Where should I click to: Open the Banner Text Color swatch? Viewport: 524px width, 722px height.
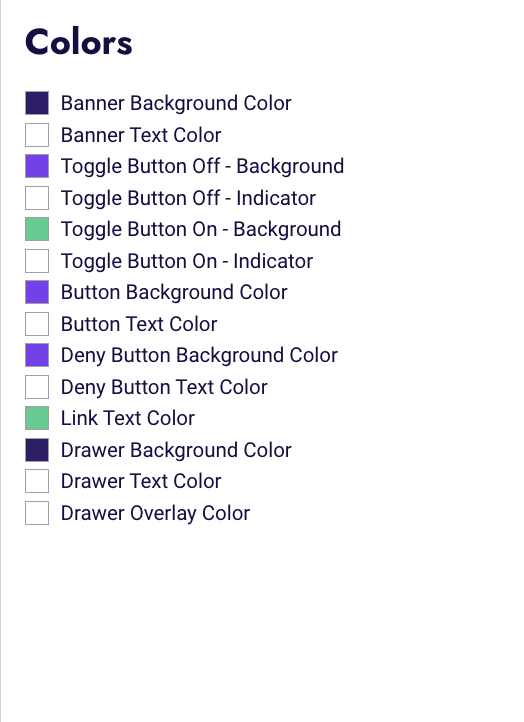37,134
